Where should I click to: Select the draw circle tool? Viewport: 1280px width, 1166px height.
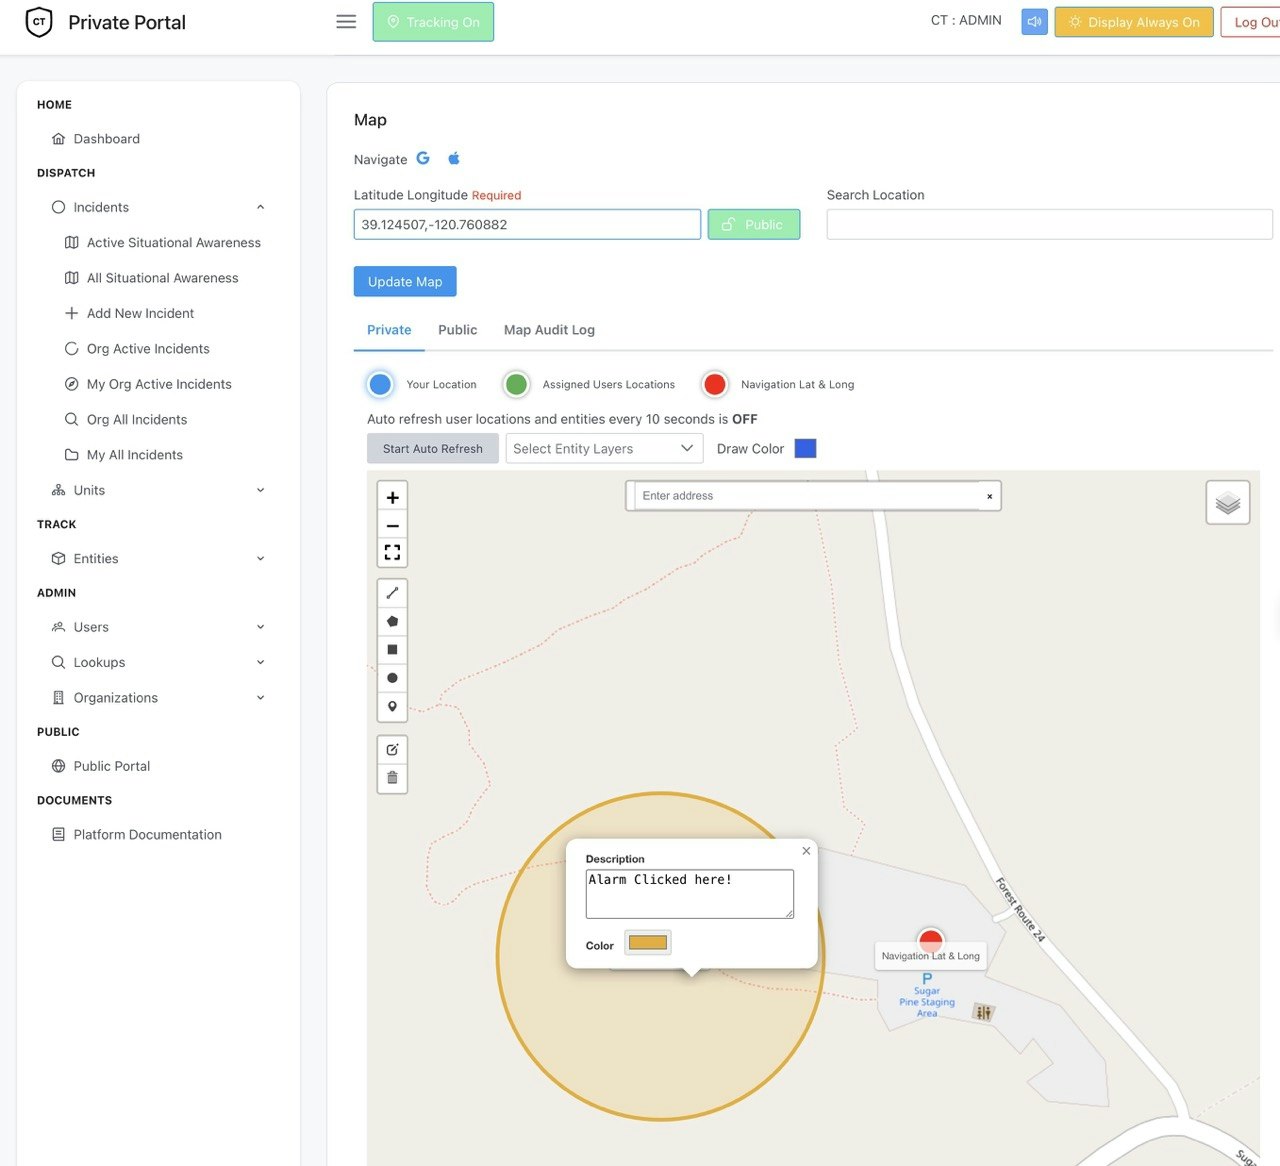pos(392,678)
